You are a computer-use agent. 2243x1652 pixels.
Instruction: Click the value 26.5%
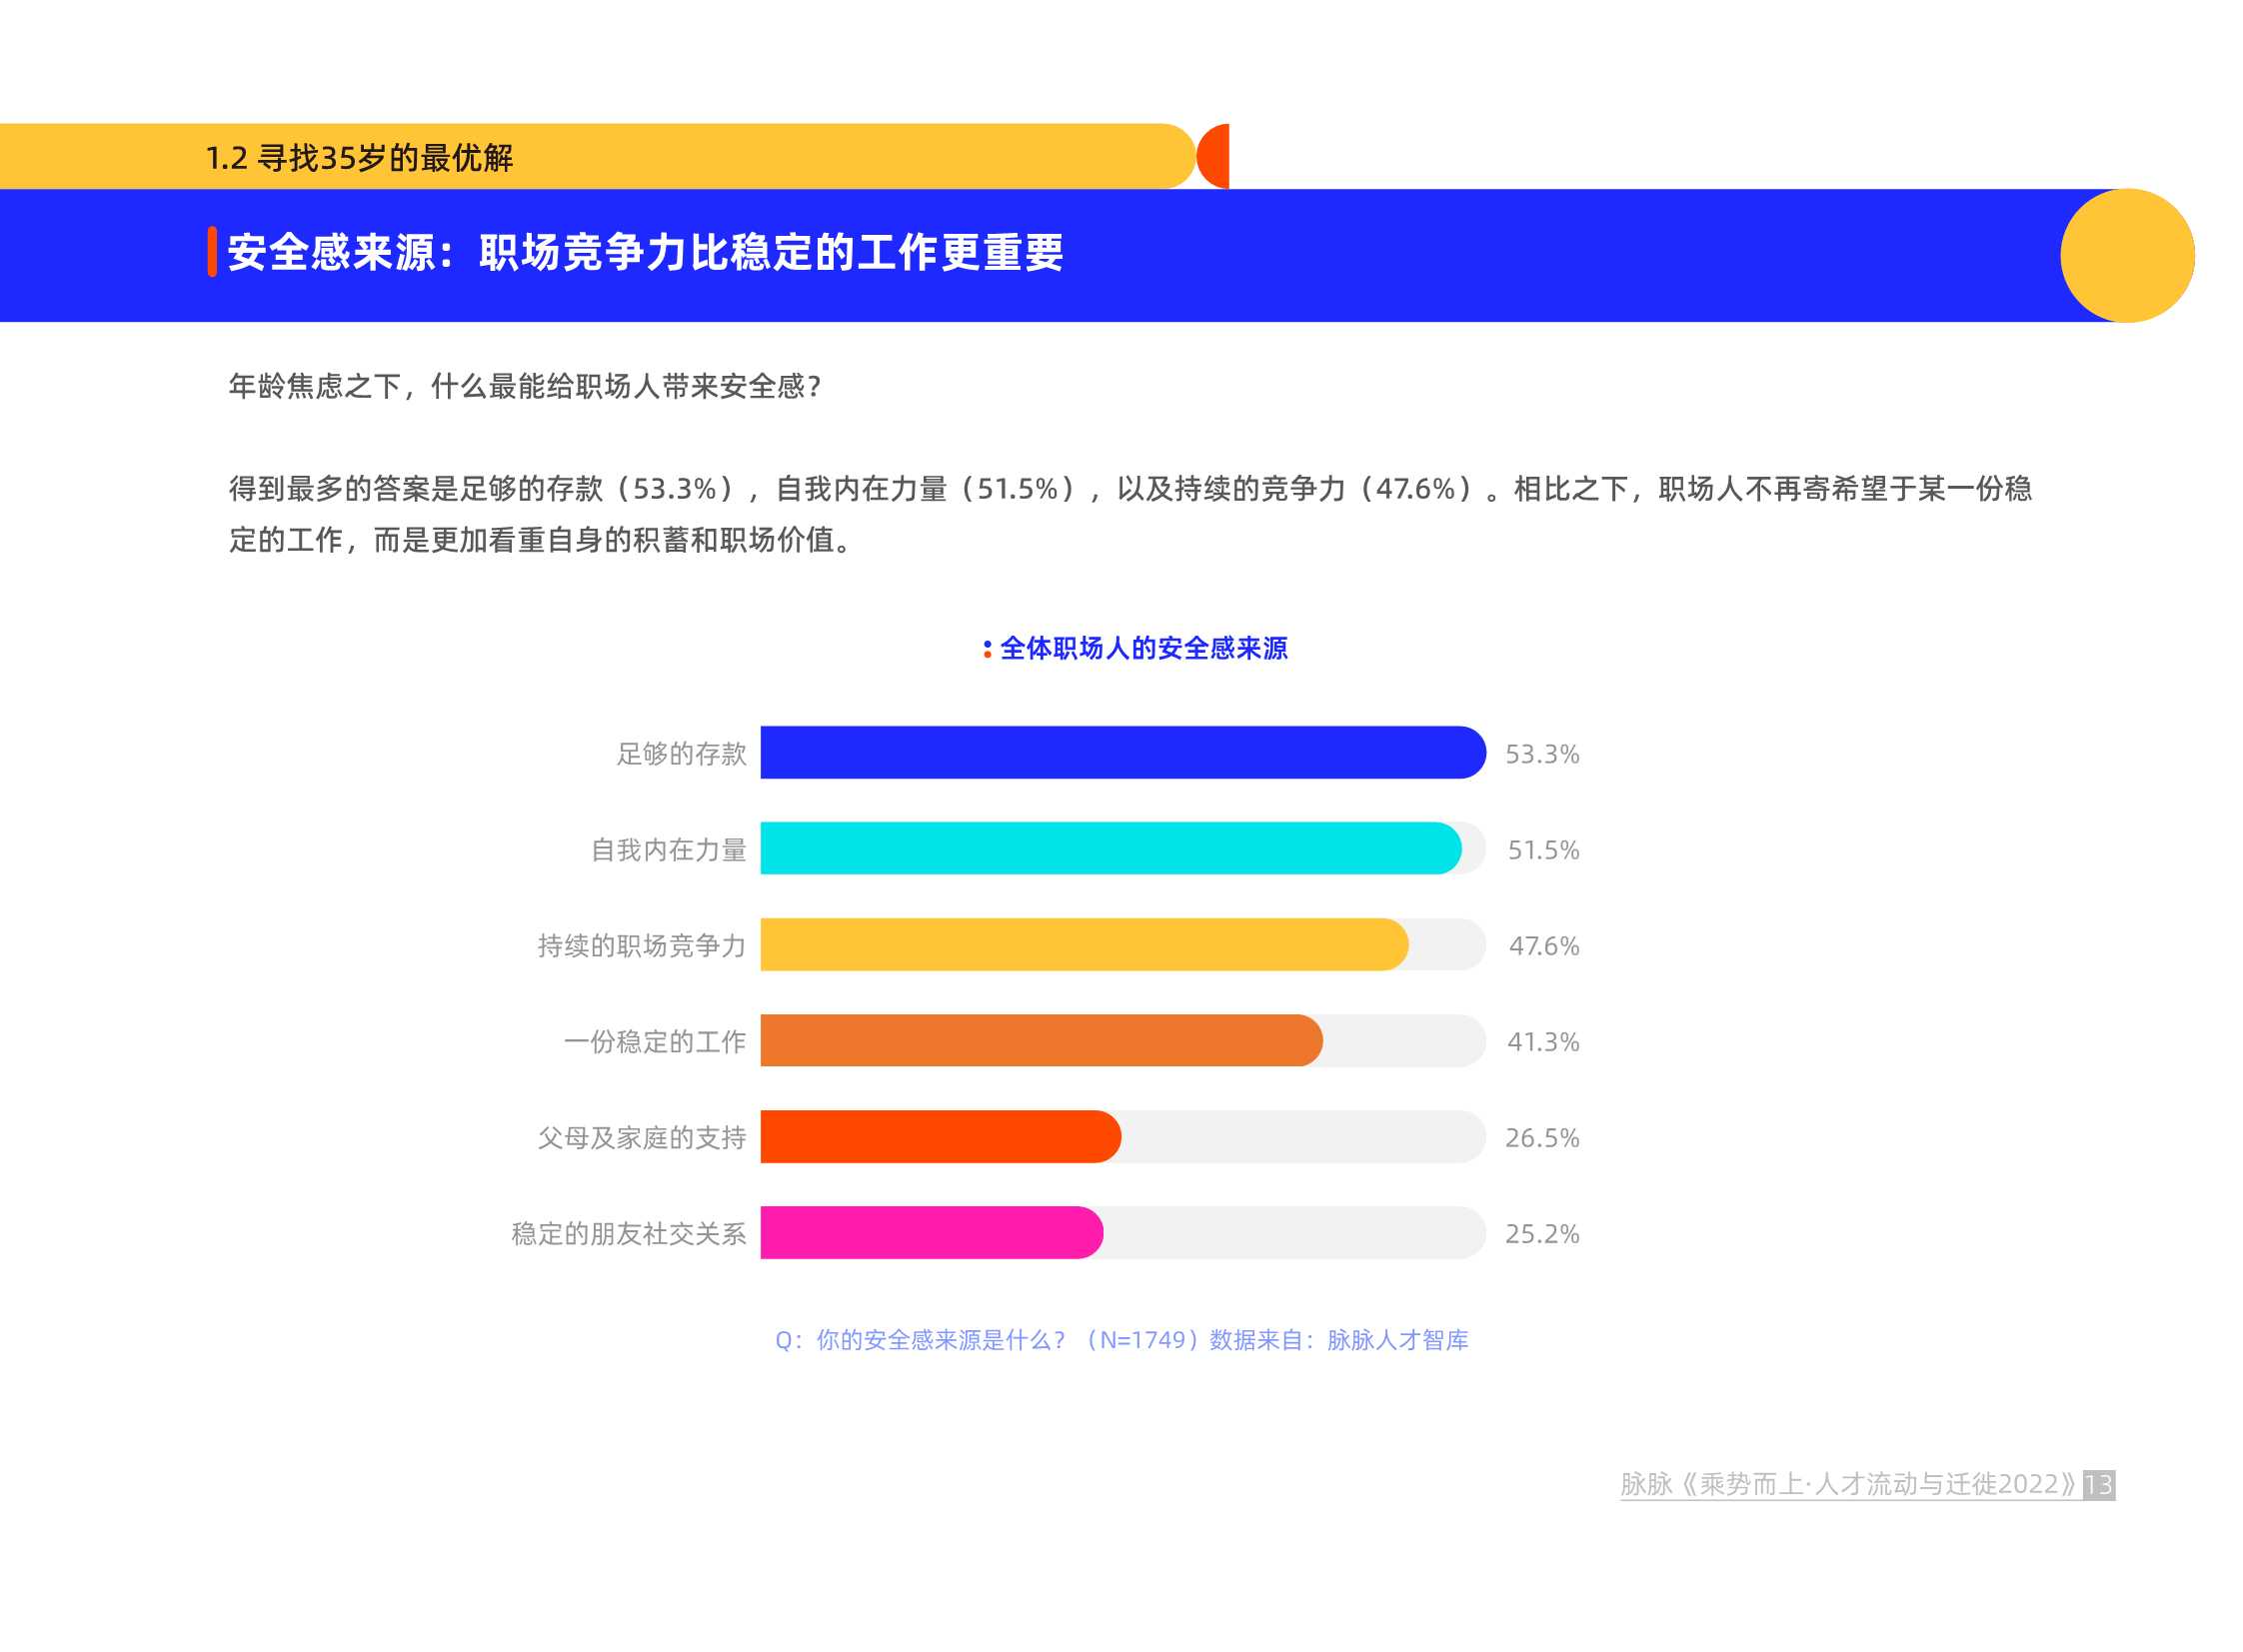(1542, 1138)
